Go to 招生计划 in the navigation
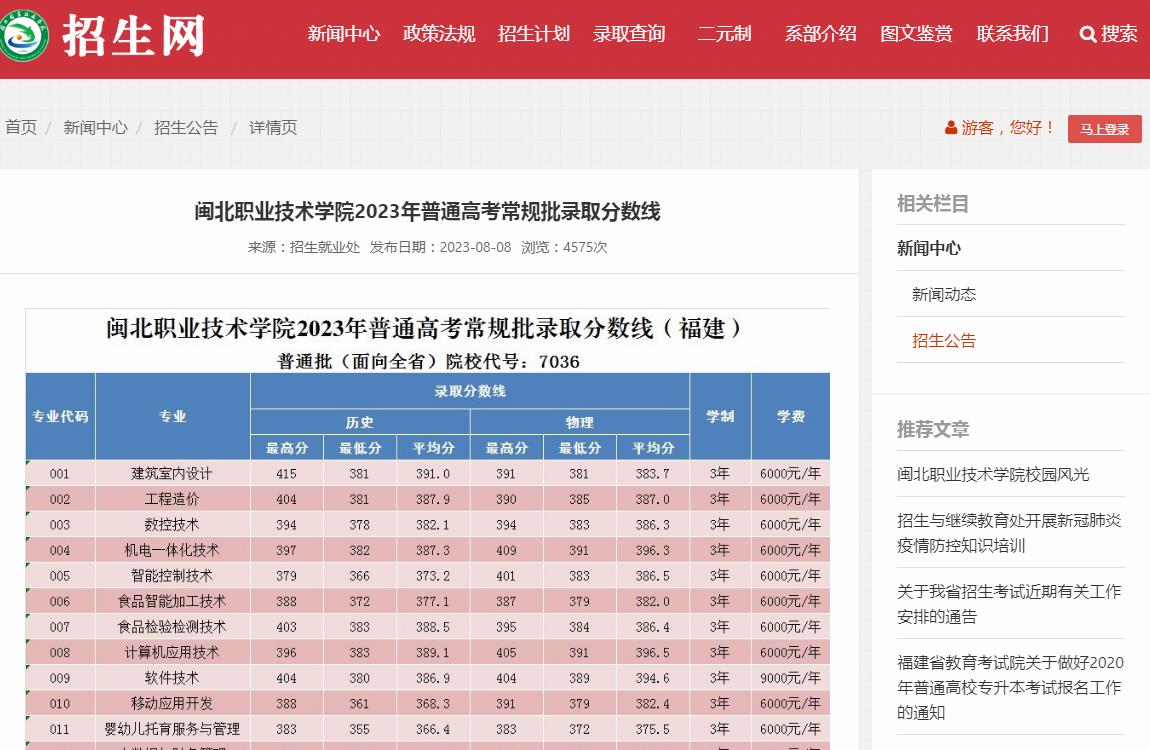This screenshot has height=750, width=1150. click(534, 34)
